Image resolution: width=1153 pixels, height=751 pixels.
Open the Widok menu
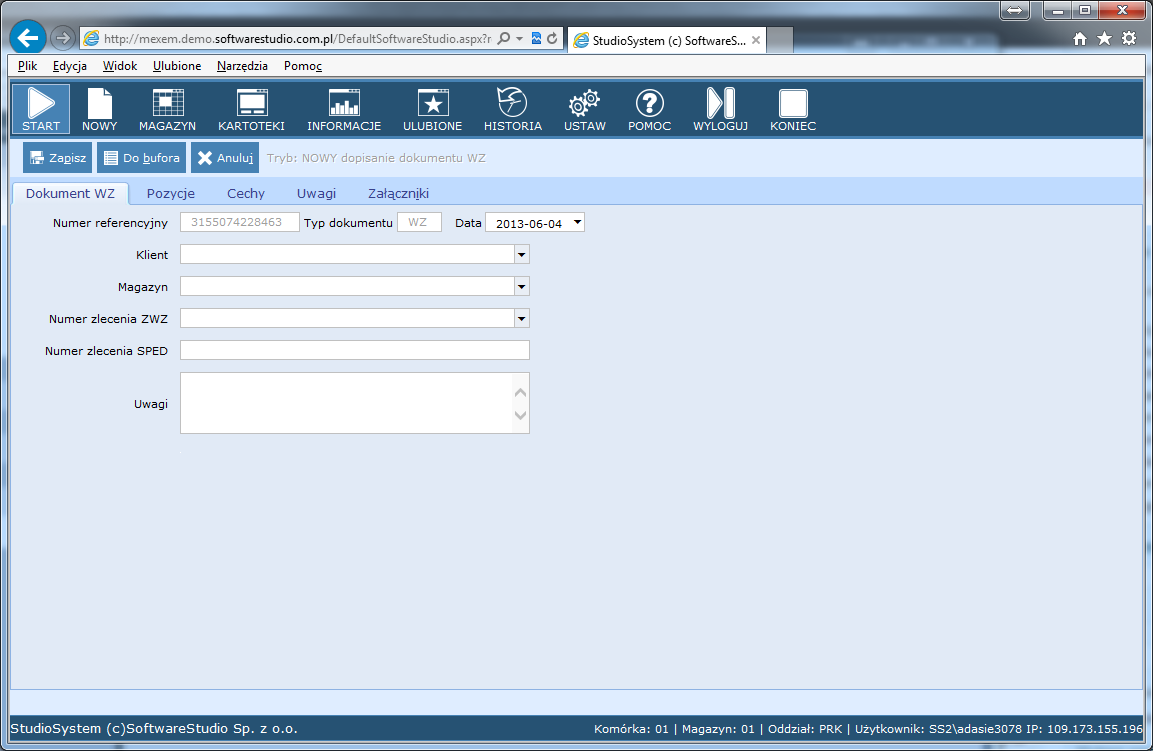pyautogui.click(x=120, y=65)
